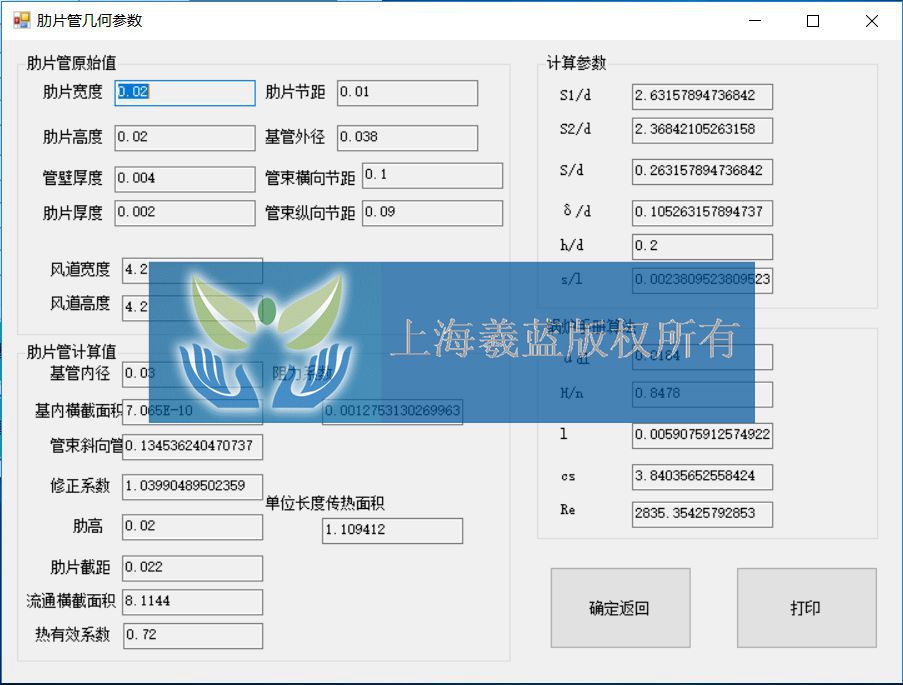903x685 pixels.
Task: Click the 确定返回 button
Action: pos(620,608)
